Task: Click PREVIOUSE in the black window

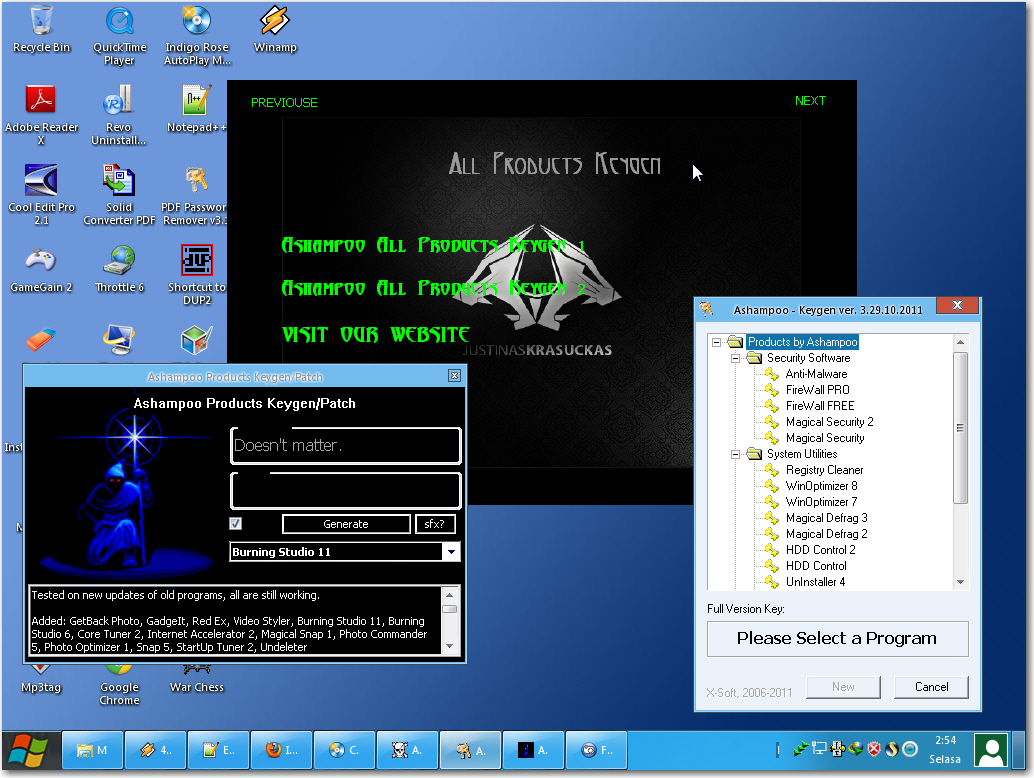Action: [284, 103]
